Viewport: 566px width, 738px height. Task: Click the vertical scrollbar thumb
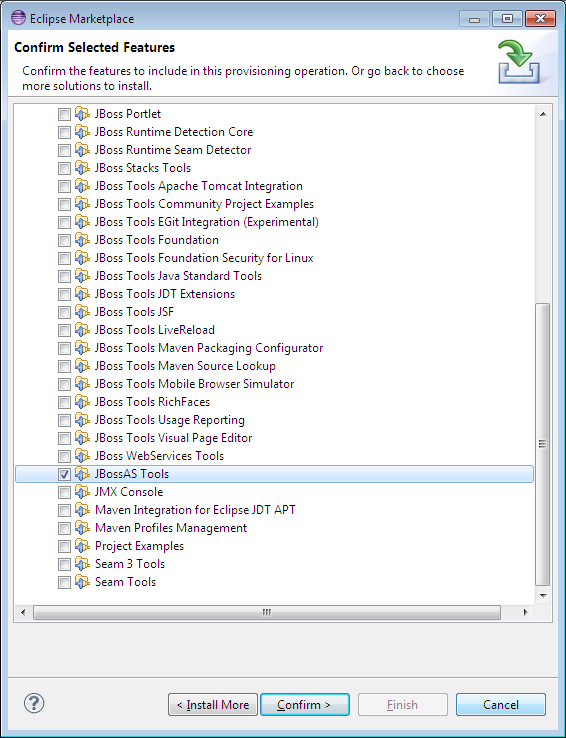[543, 444]
